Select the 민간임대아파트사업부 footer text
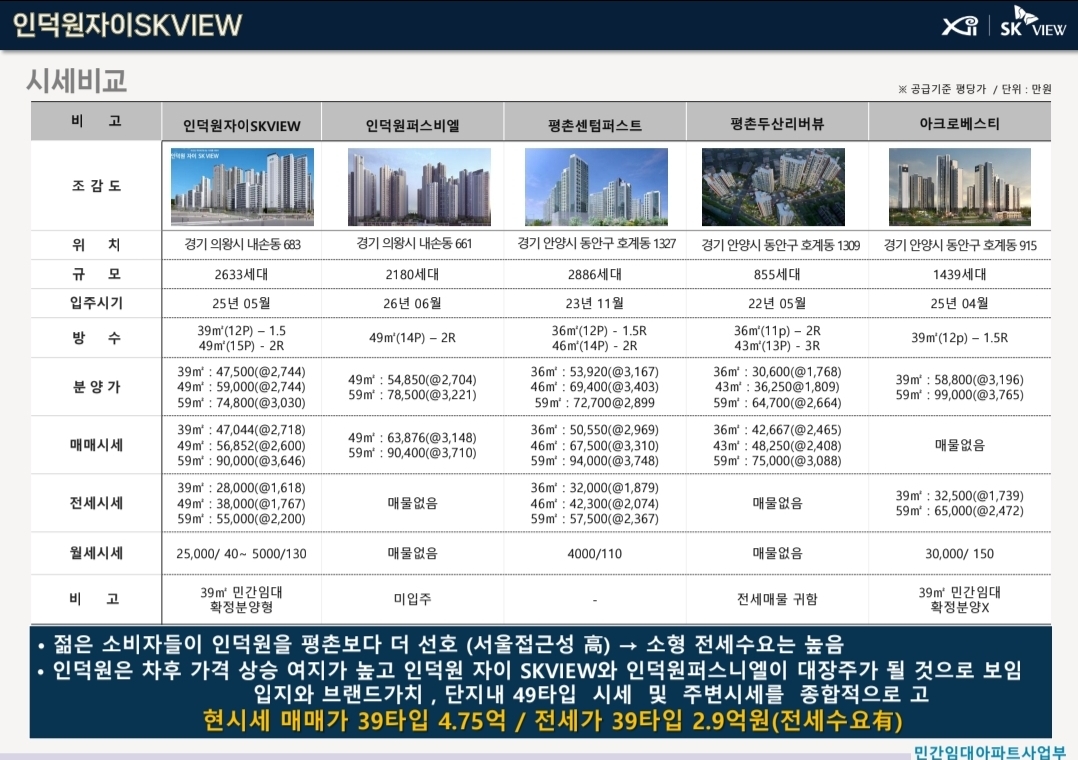 click(x=990, y=752)
